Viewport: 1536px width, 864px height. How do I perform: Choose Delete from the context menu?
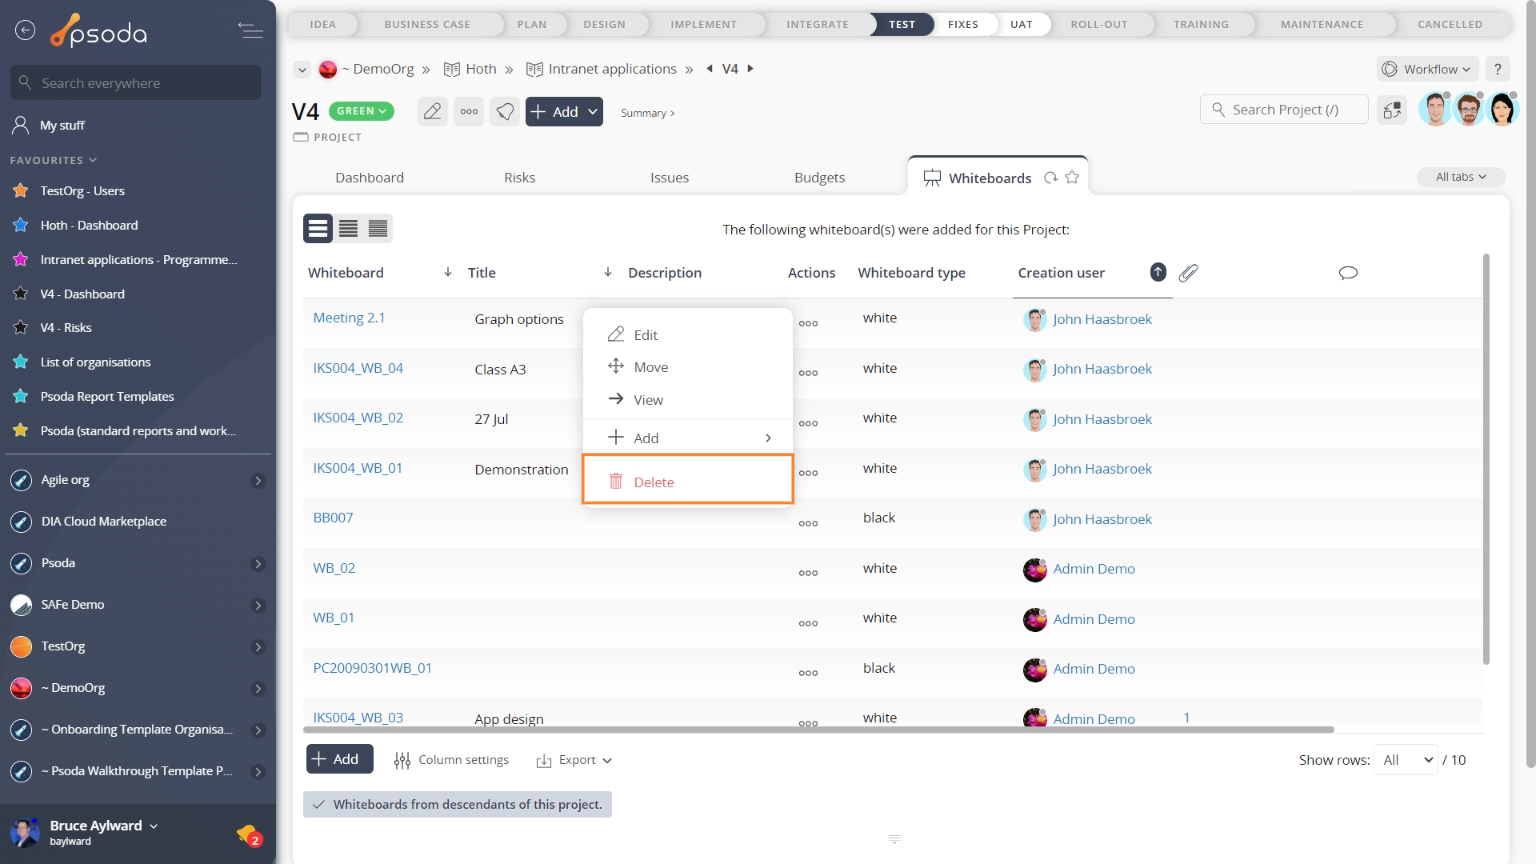tap(654, 482)
